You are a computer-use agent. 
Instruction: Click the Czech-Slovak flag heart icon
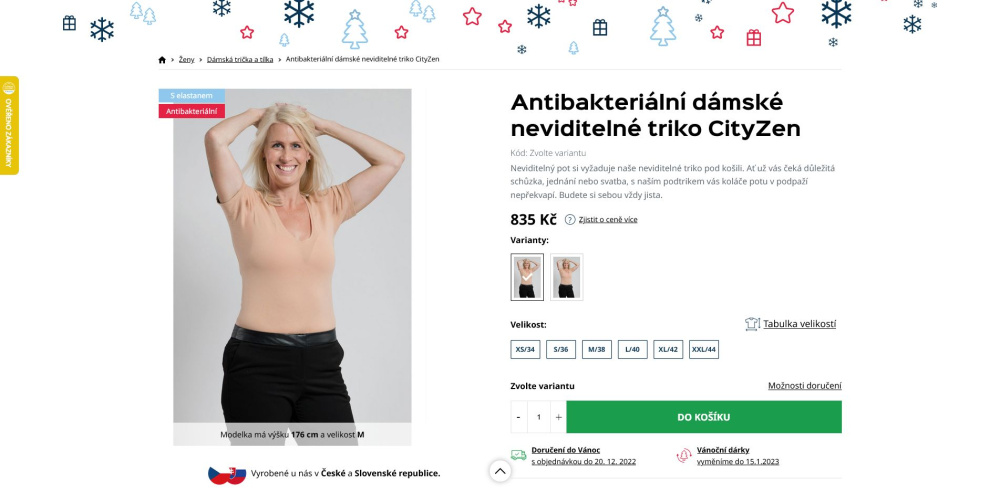[x=227, y=474]
